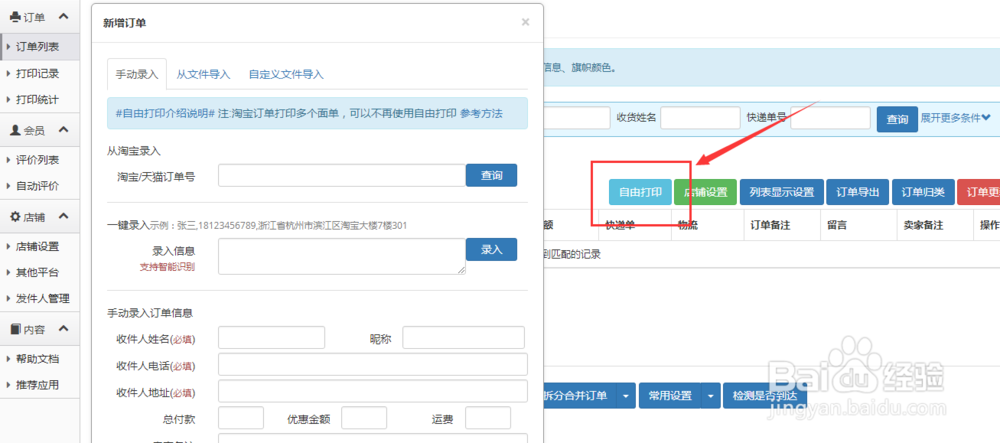Viewport: 1000px width, 443px height.
Task: Click the book icon beside 内容
Action: coord(15,330)
